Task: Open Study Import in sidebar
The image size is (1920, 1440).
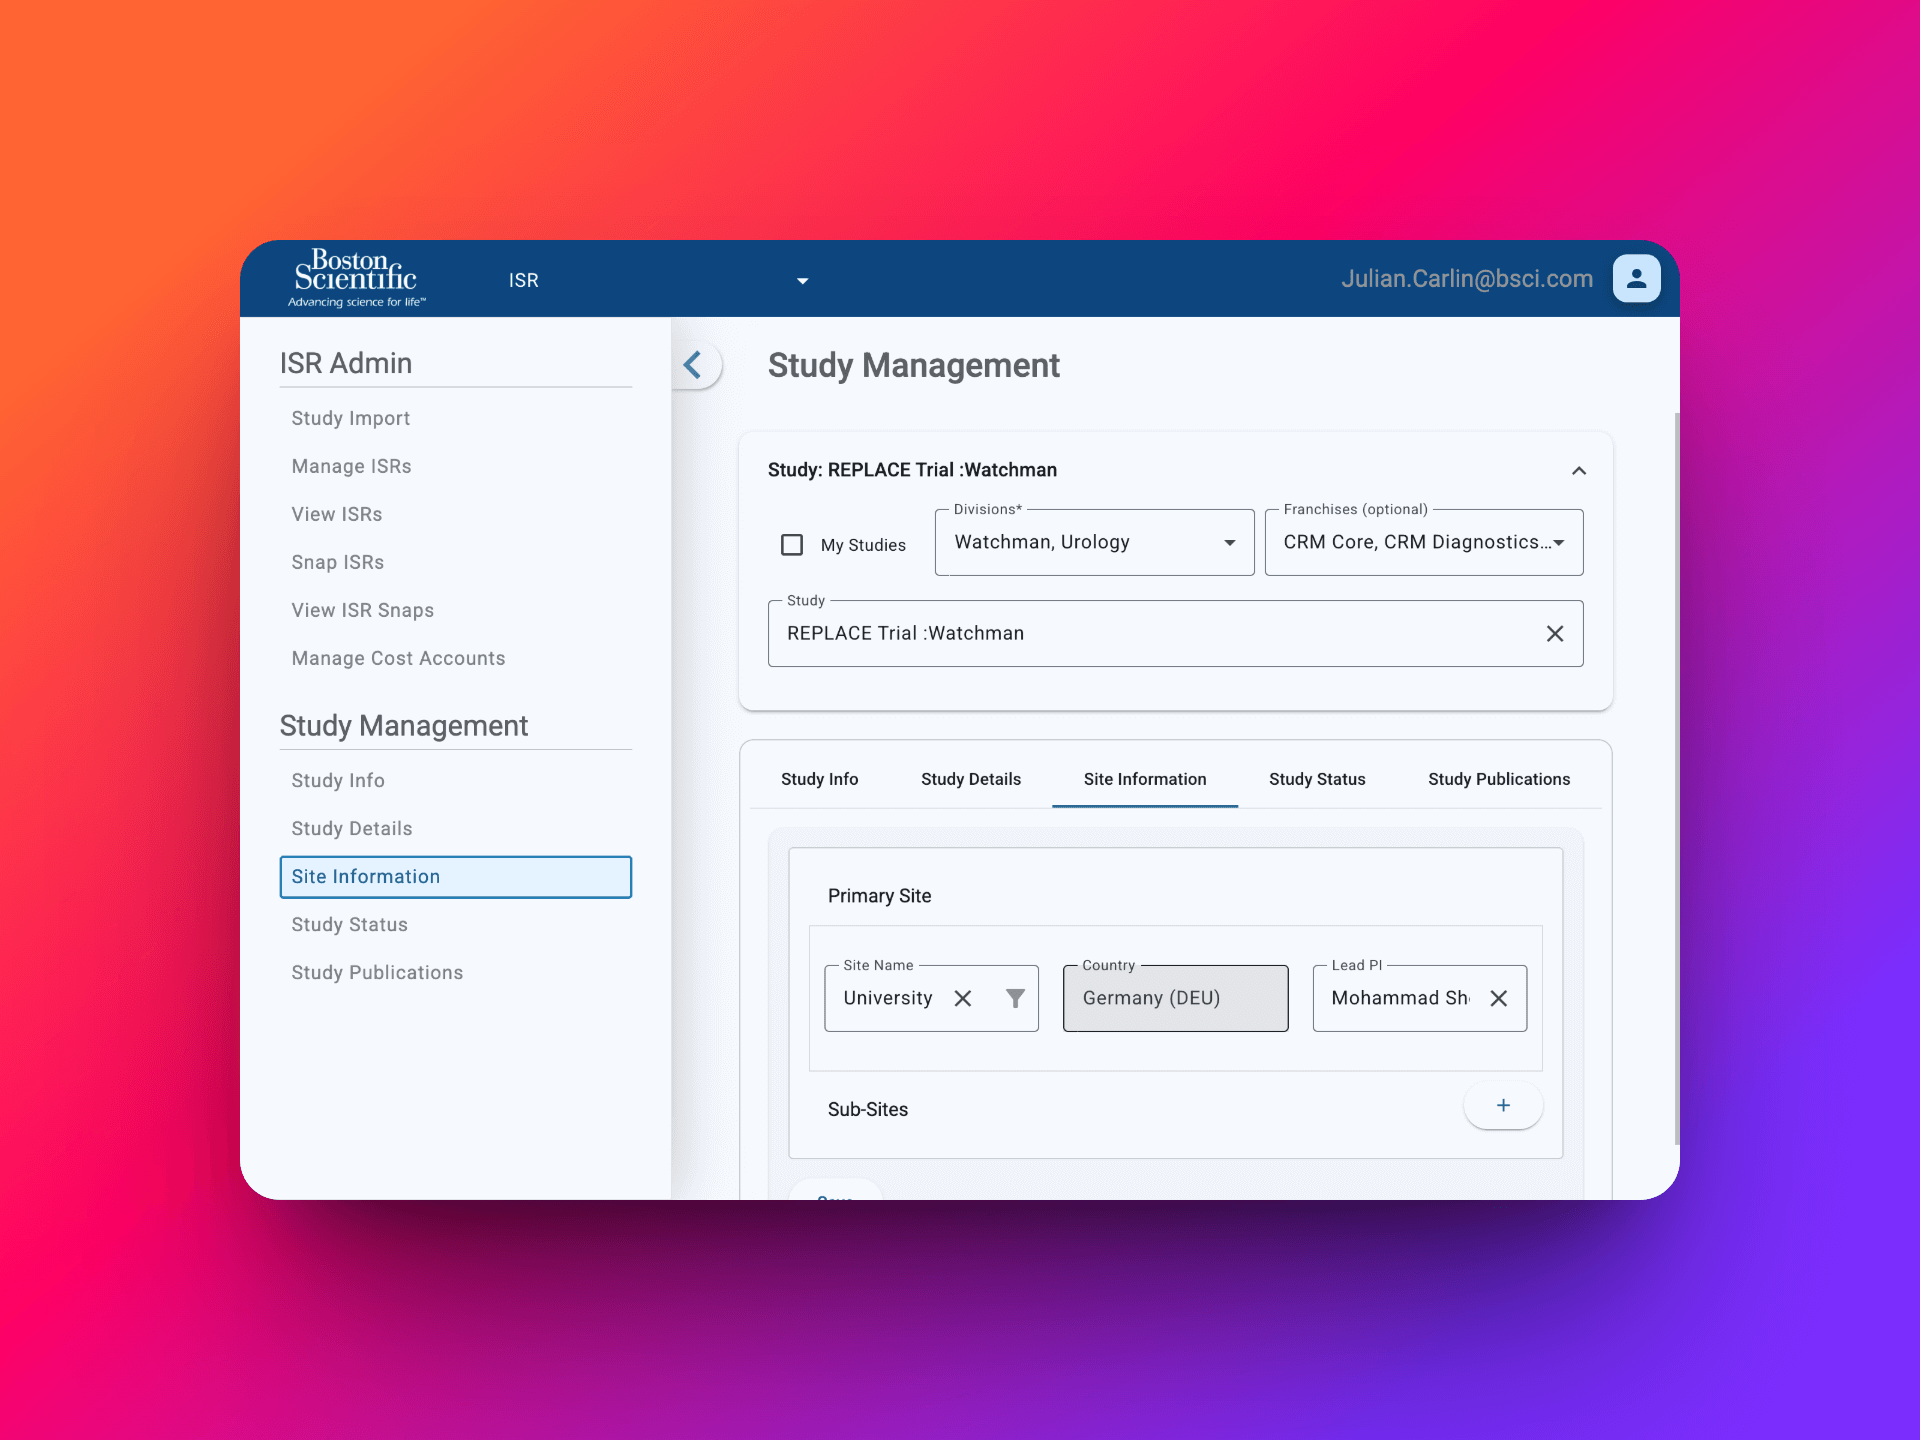Action: click(350, 418)
